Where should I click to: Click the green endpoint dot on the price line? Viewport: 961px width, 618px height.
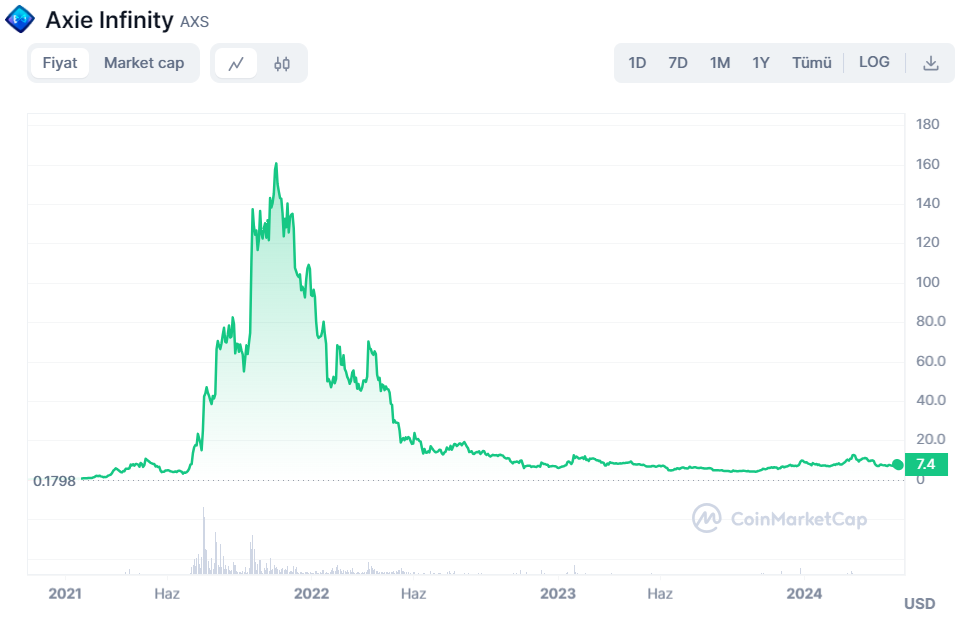(x=897, y=464)
